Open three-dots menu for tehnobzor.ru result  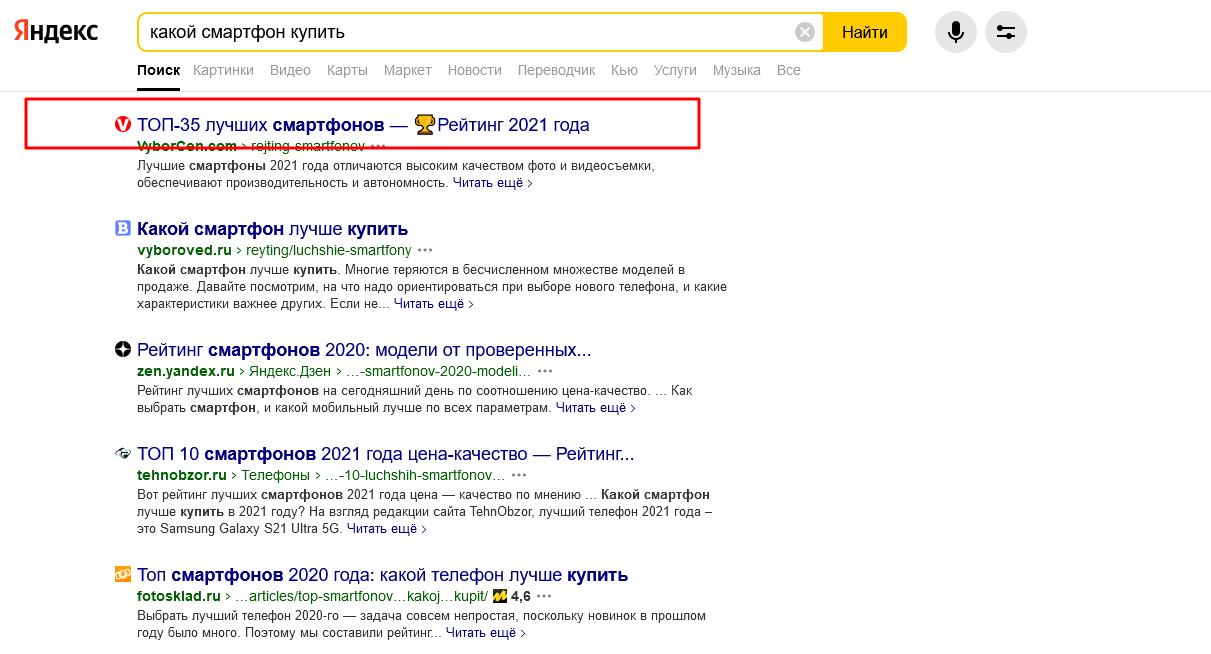click(519, 475)
